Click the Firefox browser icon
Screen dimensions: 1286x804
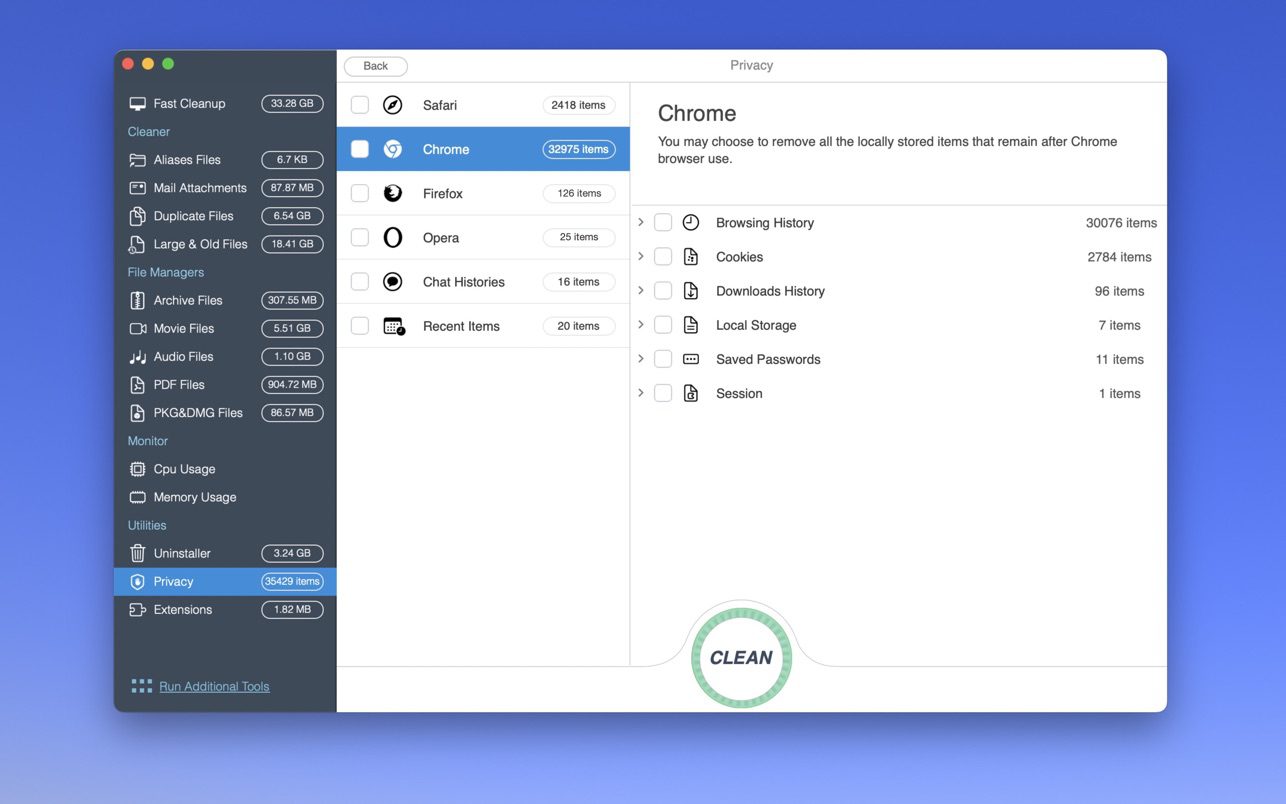[x=393, y=193]
